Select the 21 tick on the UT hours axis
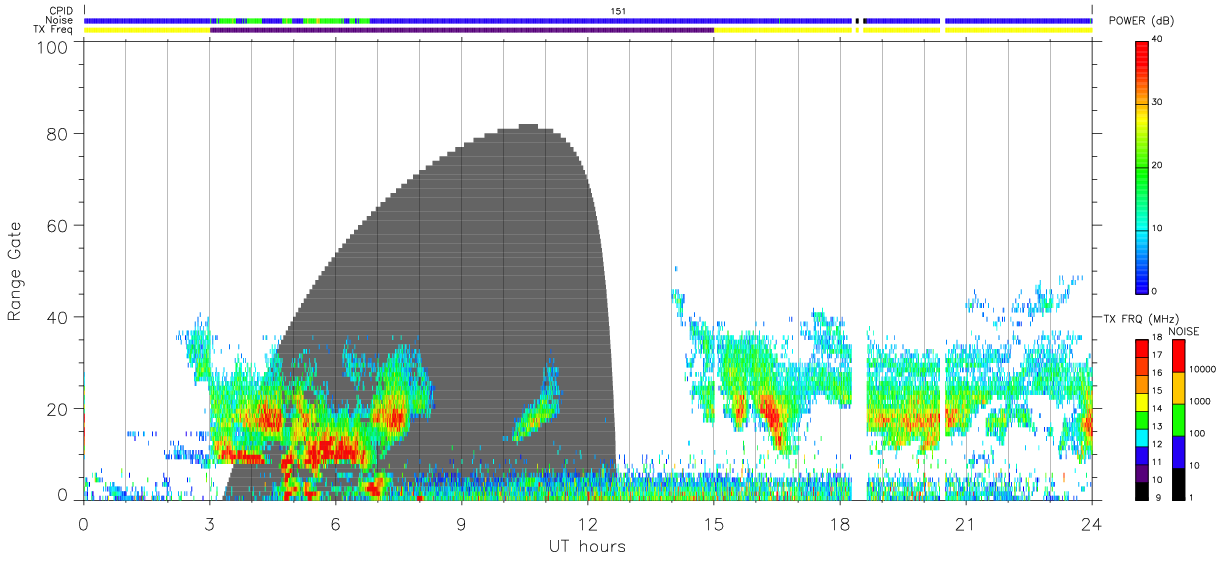1228x567 pixels. (965, 524)
